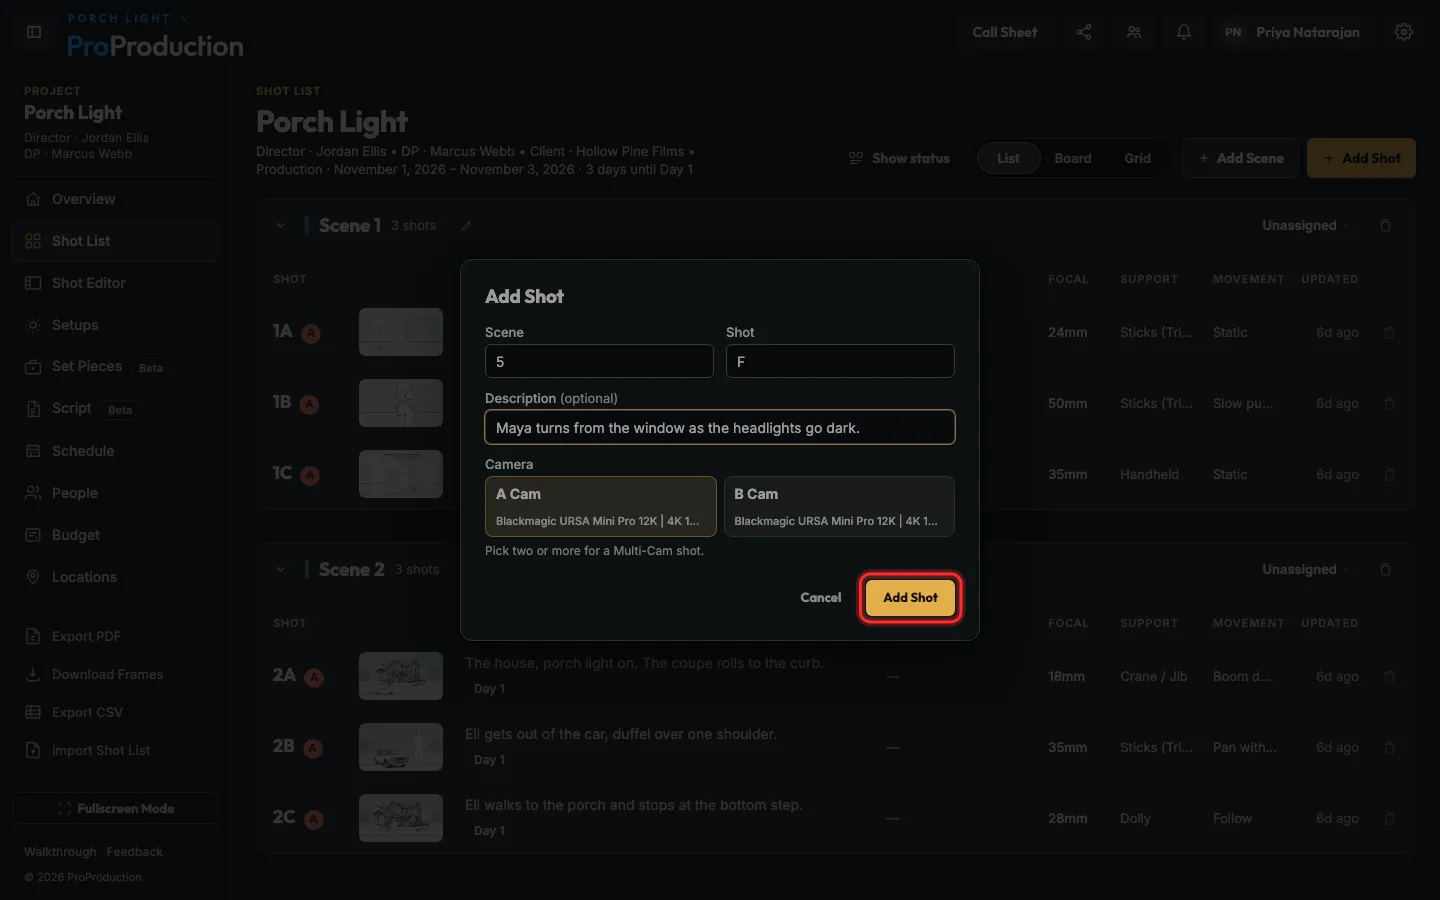The width and height of the screenshot is (1440, 900).
Task: Click the shot 2A thumbnail
Action: tap(401, 676)
